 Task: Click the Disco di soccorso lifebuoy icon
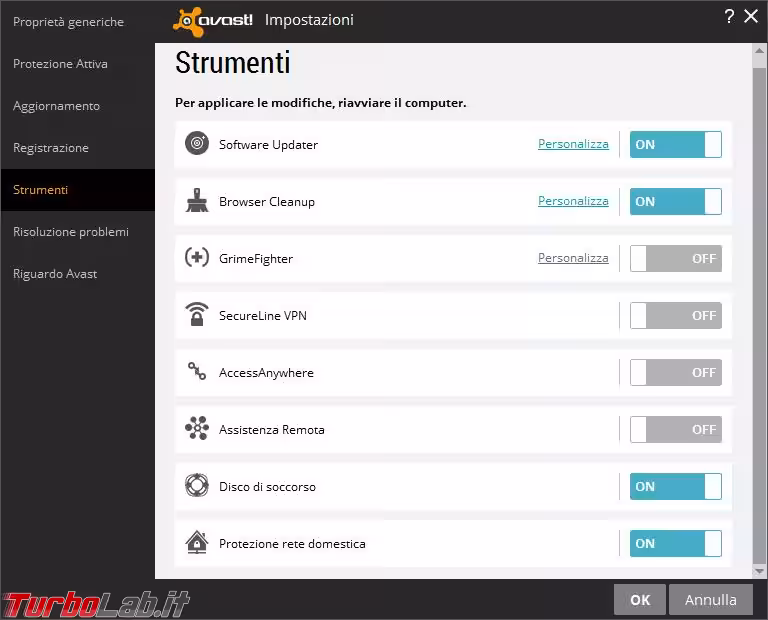(x=197, y=486)
